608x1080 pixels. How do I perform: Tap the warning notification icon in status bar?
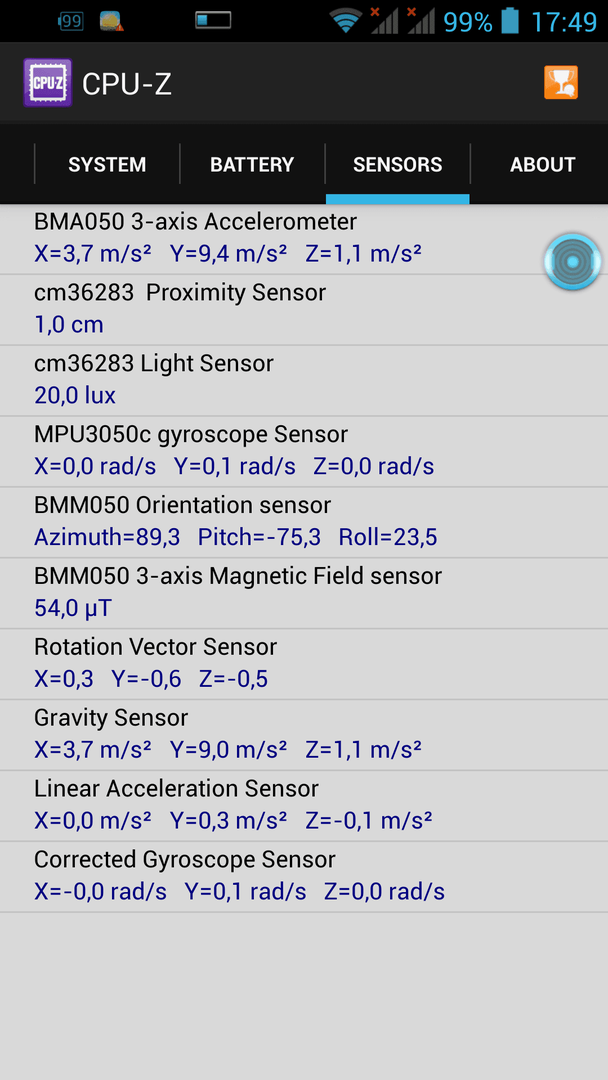coord(112,21)
